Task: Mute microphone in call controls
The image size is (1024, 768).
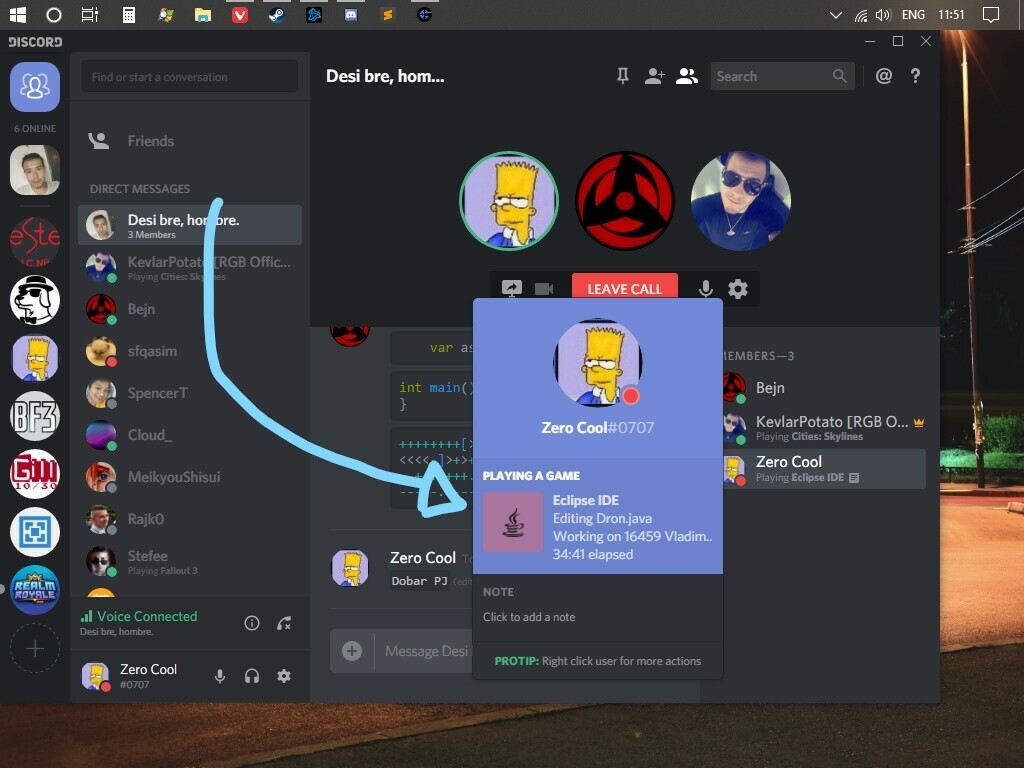Action: pos(705,288)
